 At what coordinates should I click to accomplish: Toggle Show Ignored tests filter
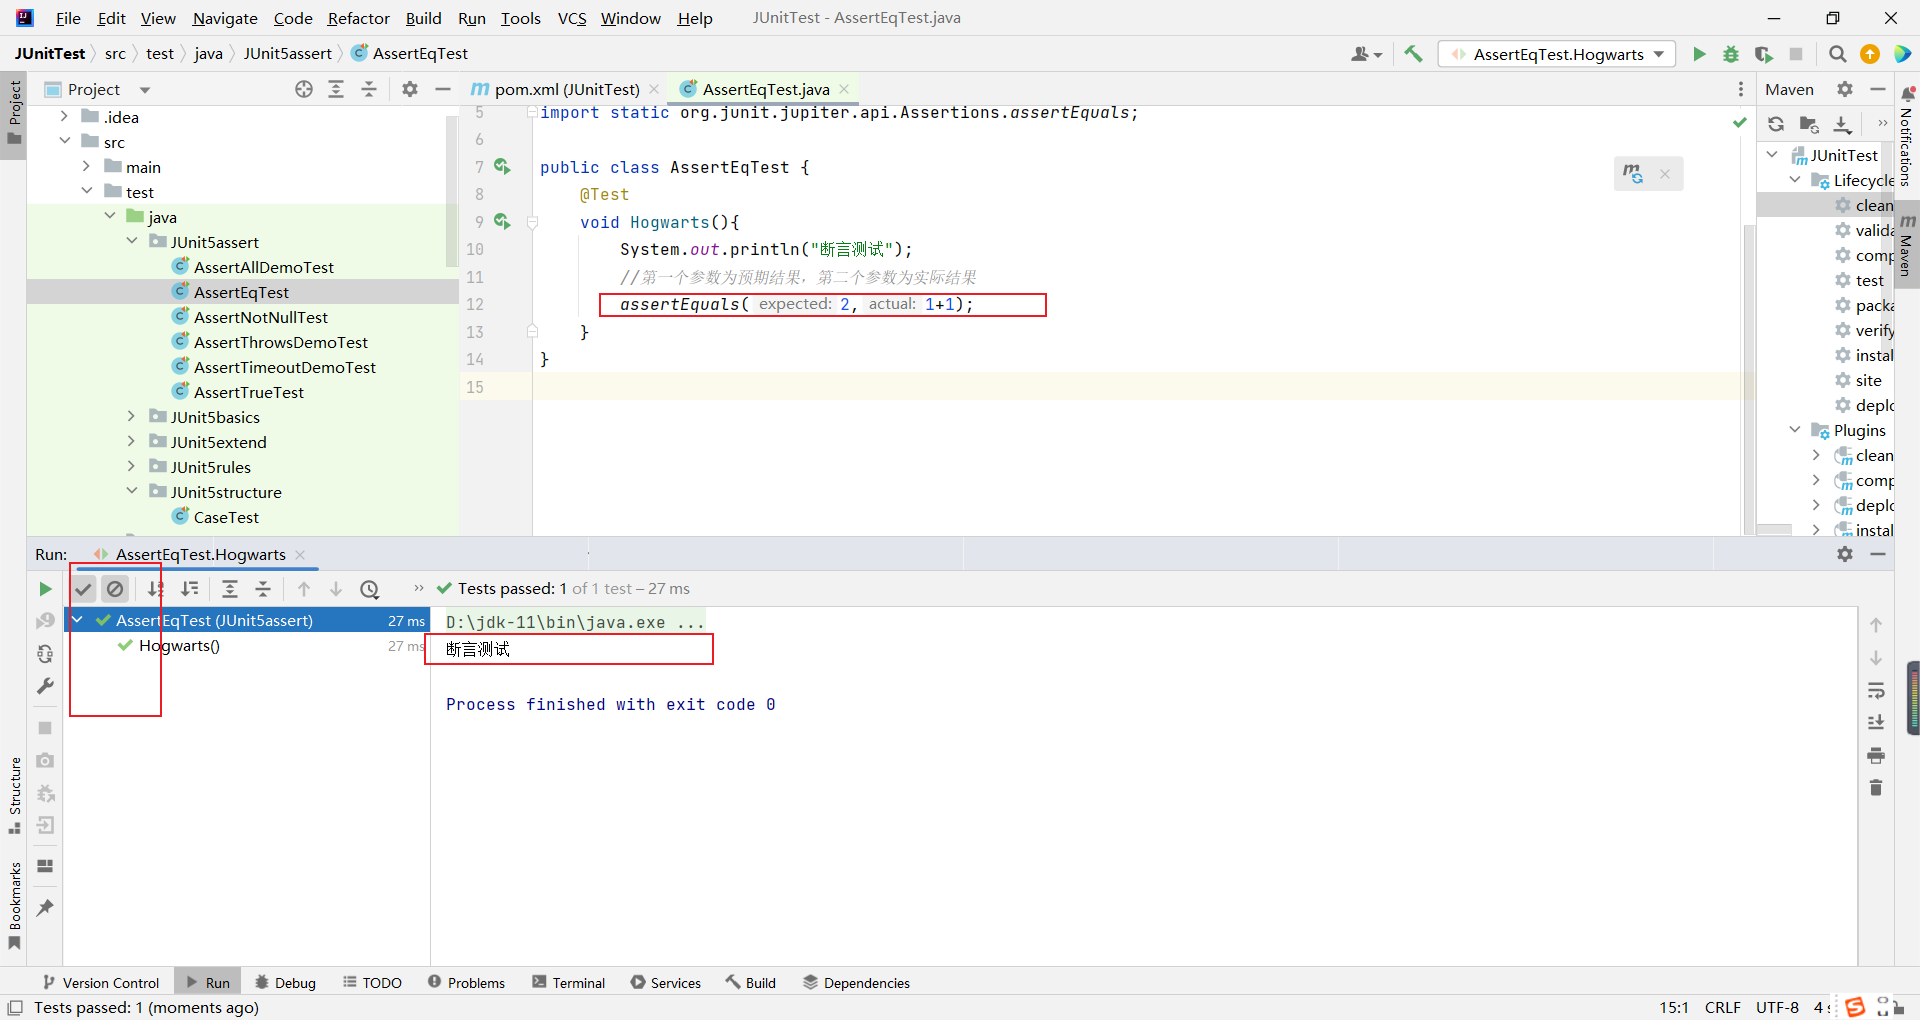coord(116,589)
